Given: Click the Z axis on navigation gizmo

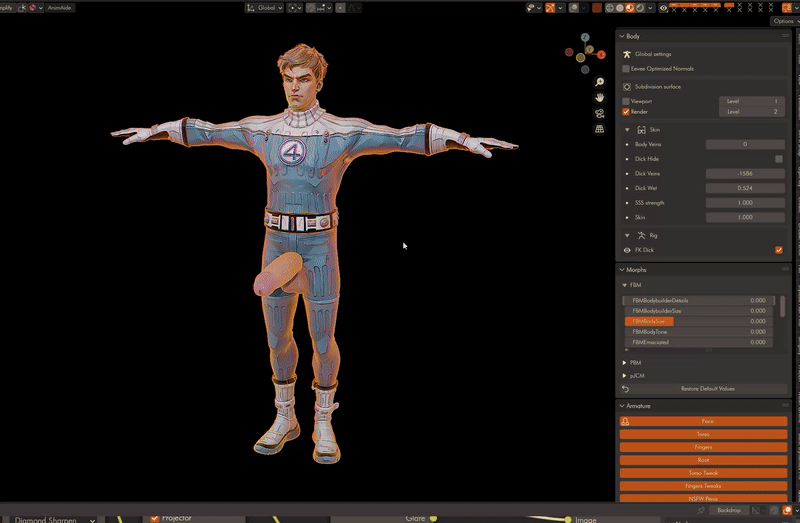Looking at the screenshot, I should 585,37.
